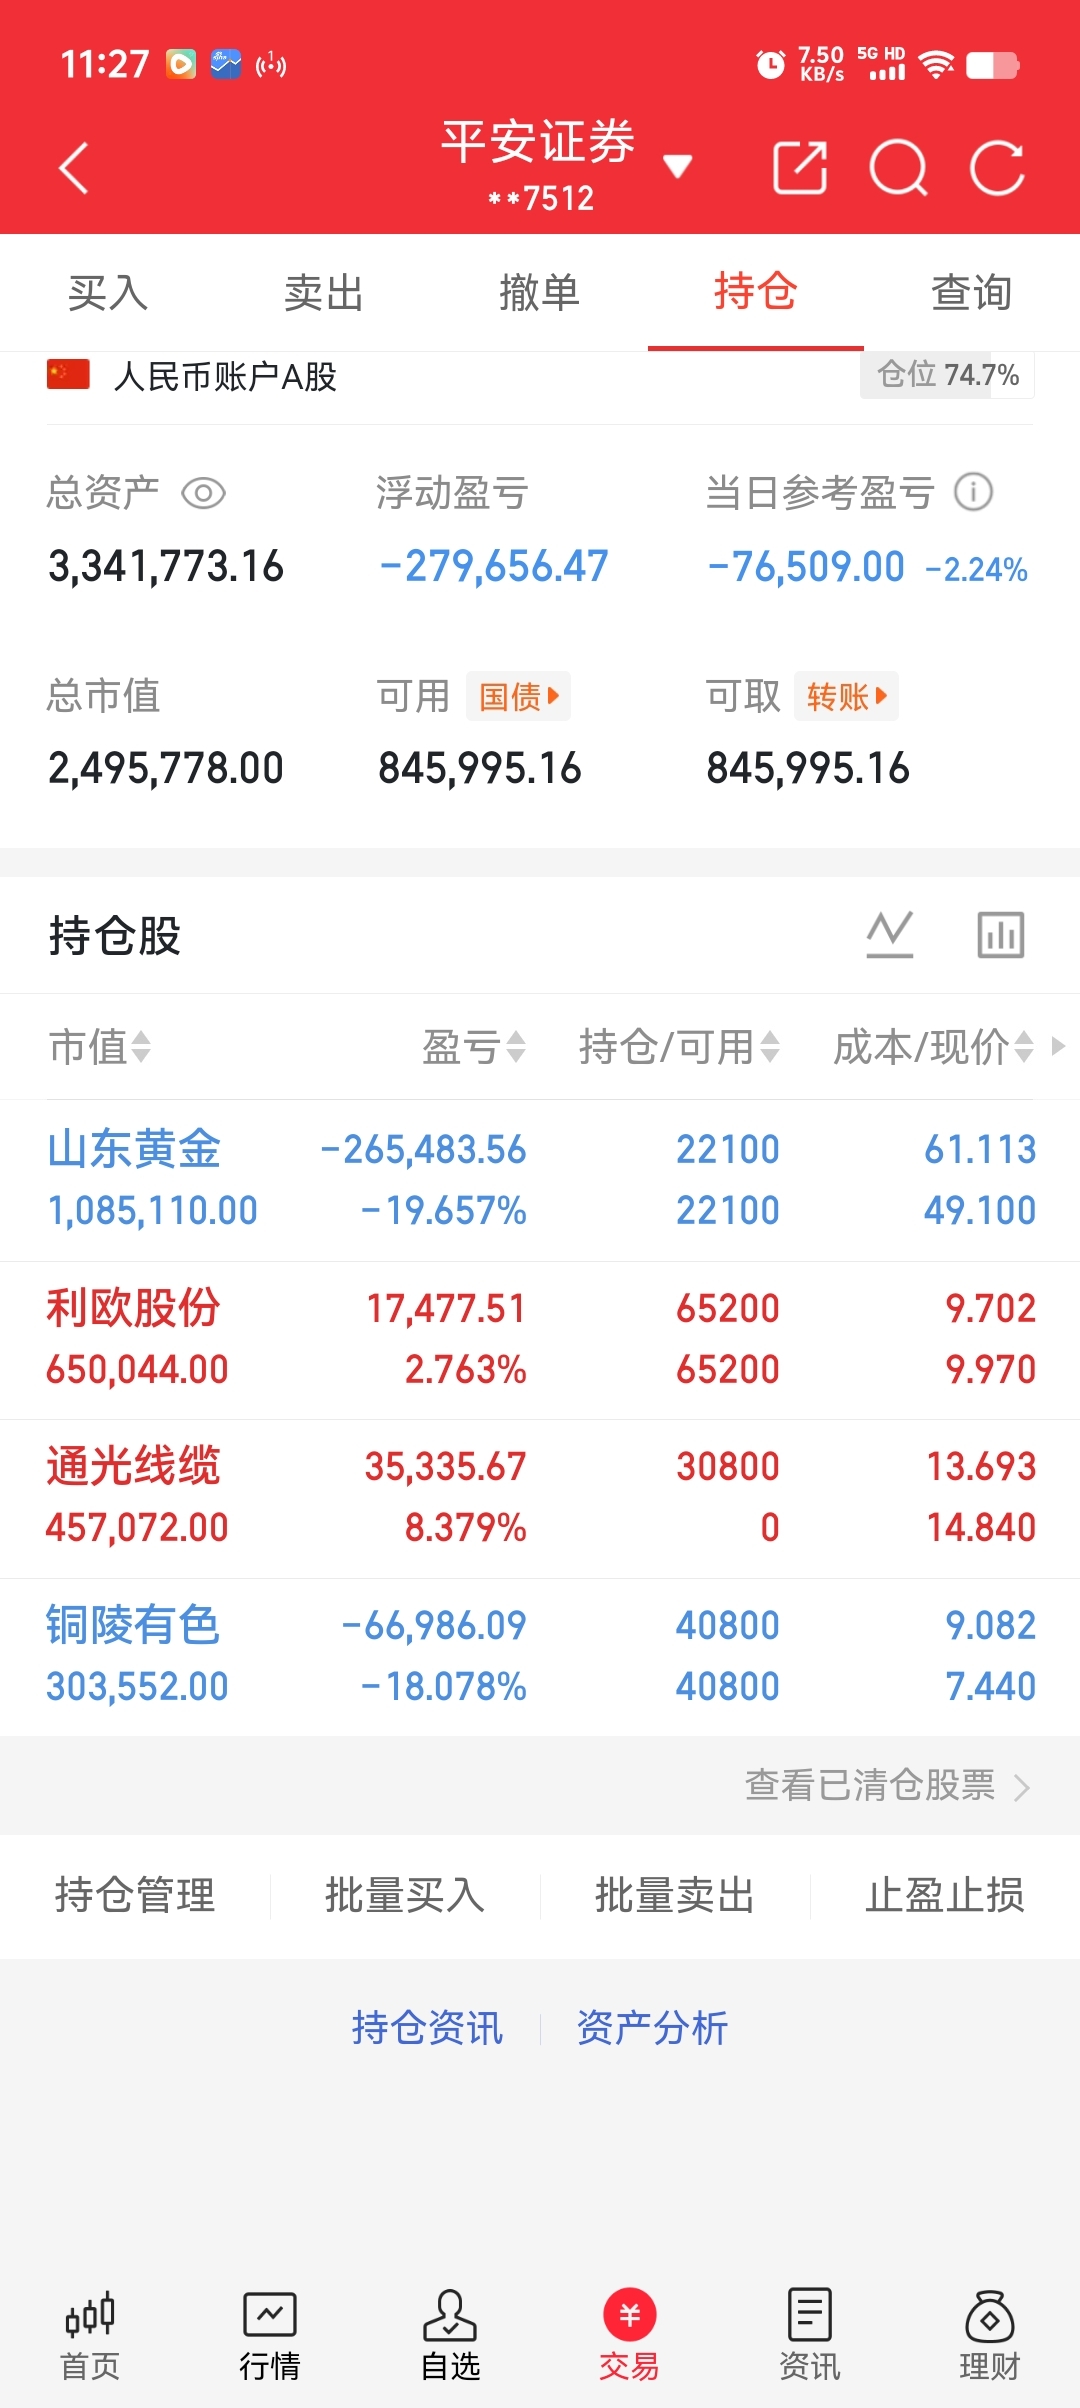Expand the 平安证券 account dropdown arrow

click(678, 167)
